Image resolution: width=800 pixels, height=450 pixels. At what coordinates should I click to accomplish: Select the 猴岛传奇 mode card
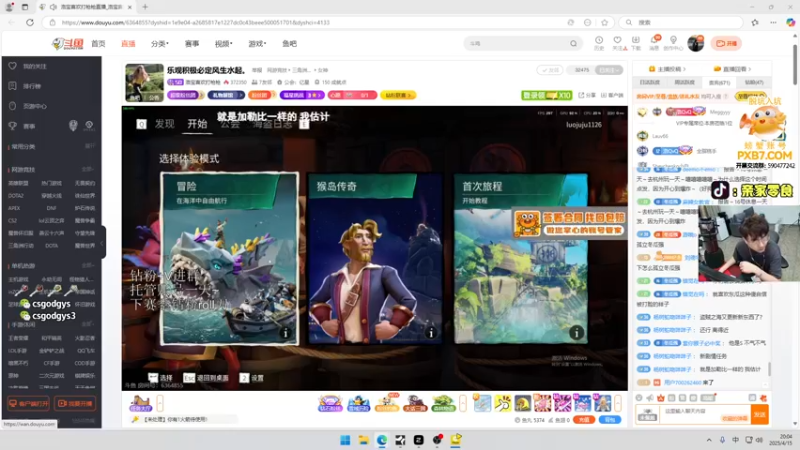[x=376, y=259]
